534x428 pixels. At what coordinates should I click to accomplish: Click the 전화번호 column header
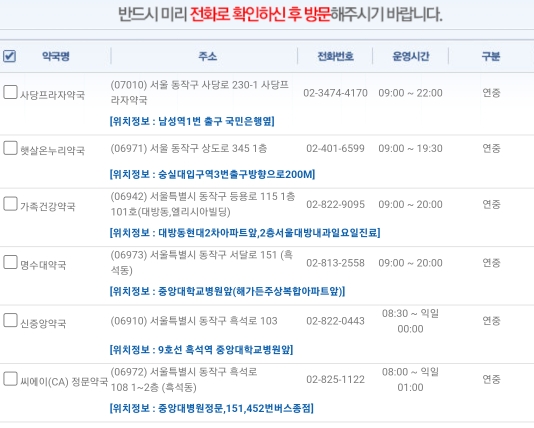tap(335, 56)
